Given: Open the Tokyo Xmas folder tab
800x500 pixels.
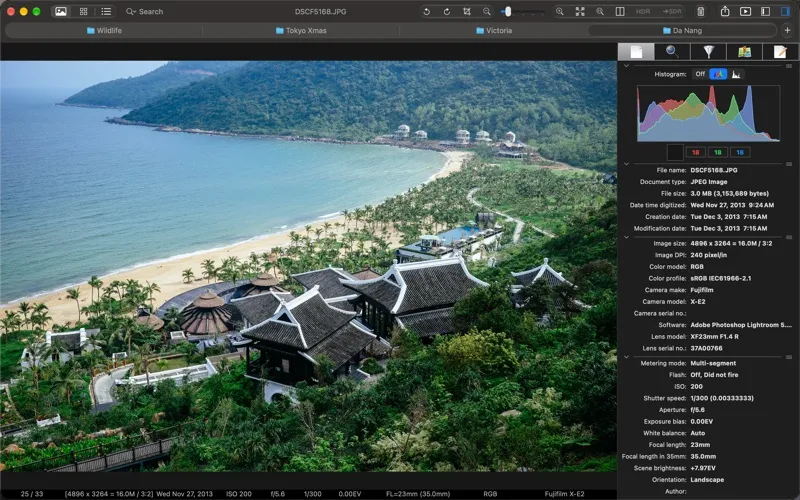Looking at the screenshot, I should 301,31.
